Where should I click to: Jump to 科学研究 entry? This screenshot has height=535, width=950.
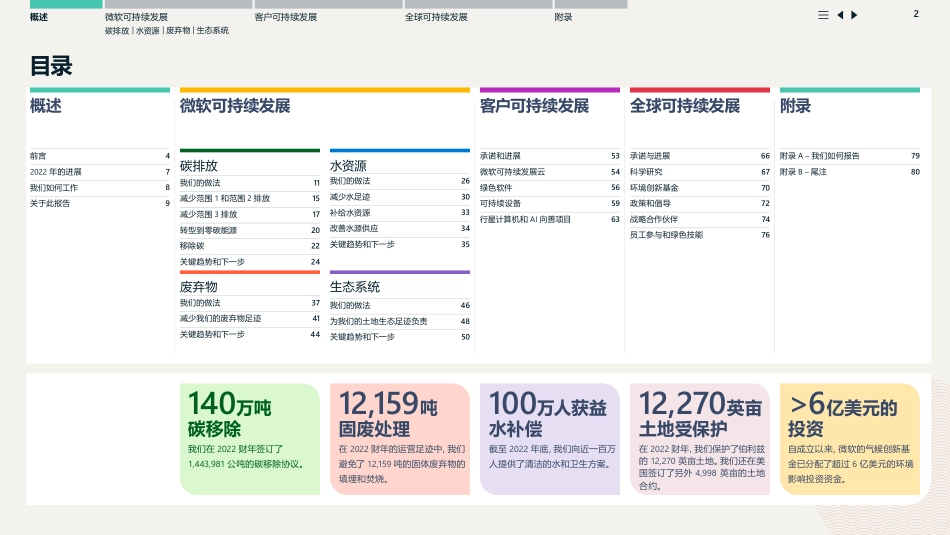pyautogui.click(x=700, y=171)
